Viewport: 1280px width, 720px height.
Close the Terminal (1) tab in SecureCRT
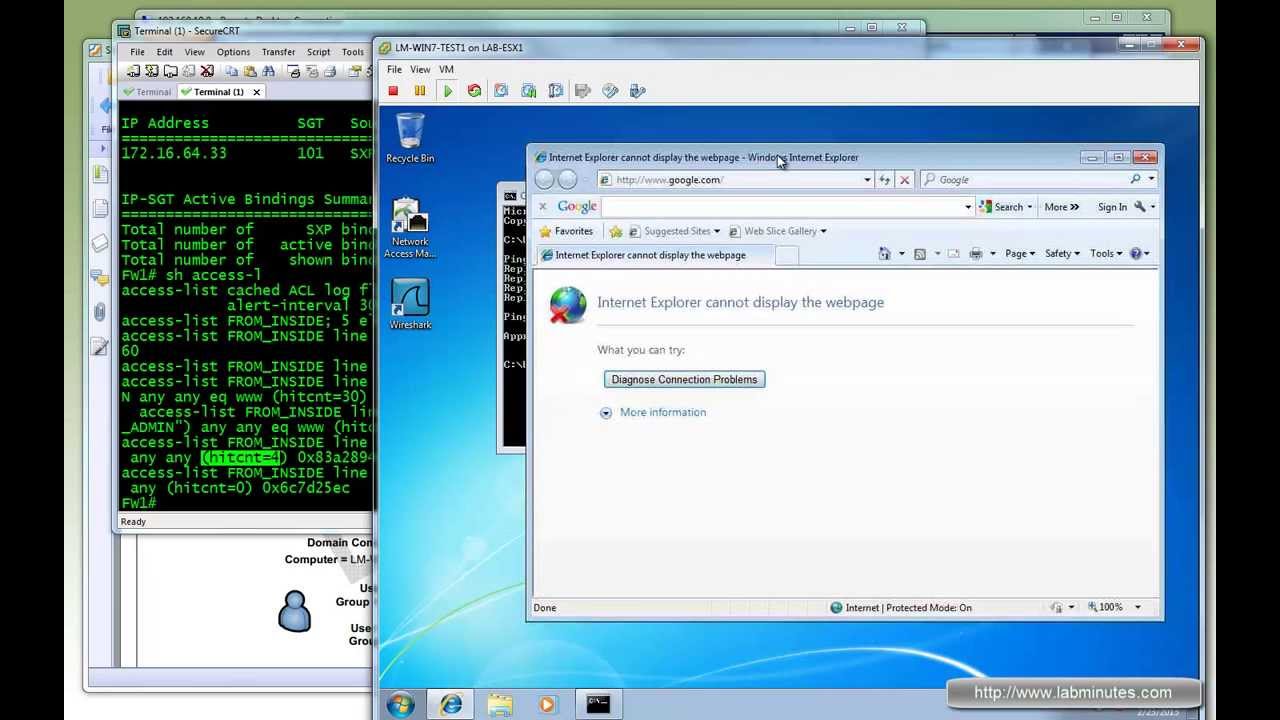(x=256, y=92)
